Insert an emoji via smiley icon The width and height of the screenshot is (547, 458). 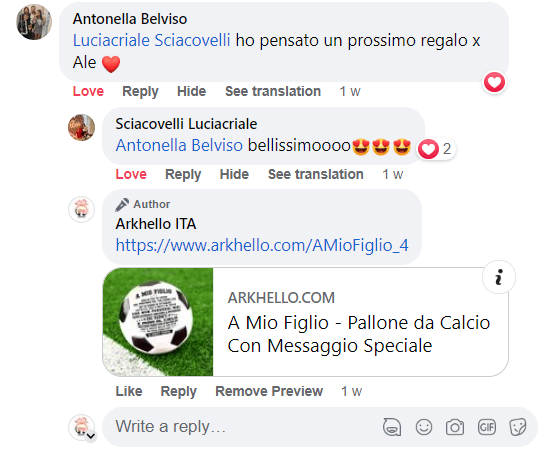tap(424, 427)
